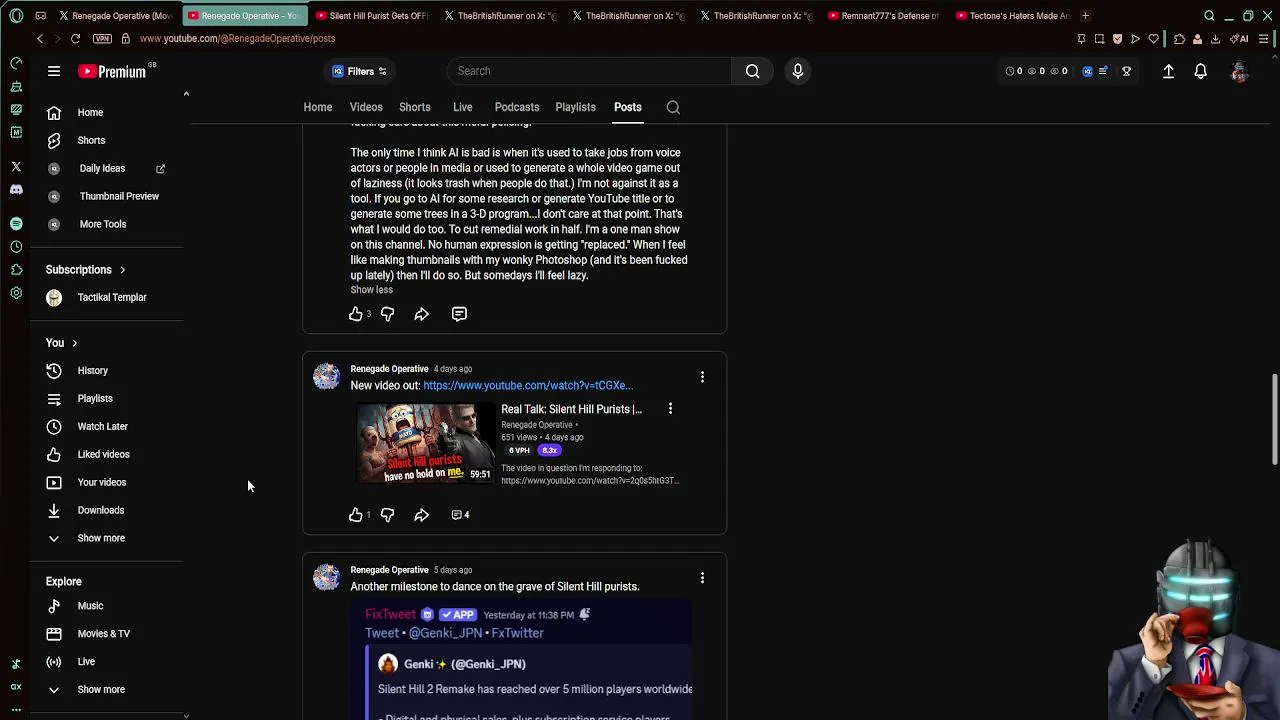1280x720 pixels.
Task: Collapse the AI post with 'Show less'
Action: point(371,290)
